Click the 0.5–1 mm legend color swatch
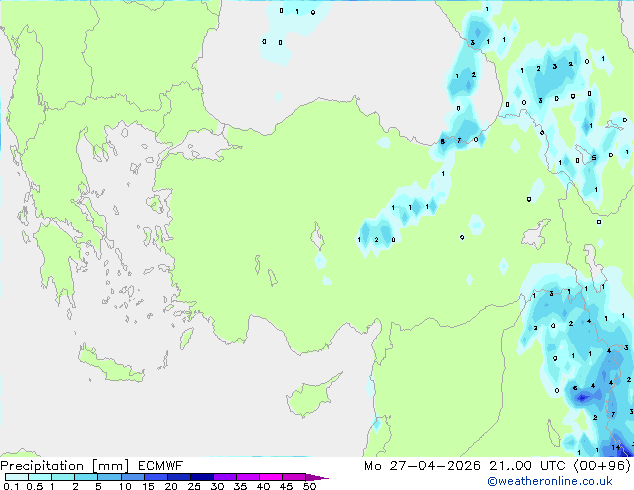The height and width of the screenshot is (490, 634). (40, 477)
